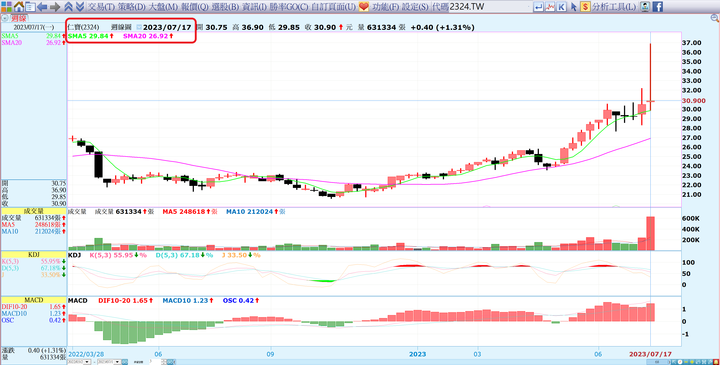
Task: Open the page list document icon
Action: click(x=30, y=6)
